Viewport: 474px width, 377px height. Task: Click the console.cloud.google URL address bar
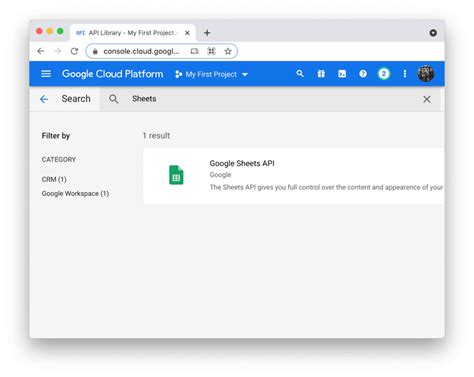click(141, 51)
